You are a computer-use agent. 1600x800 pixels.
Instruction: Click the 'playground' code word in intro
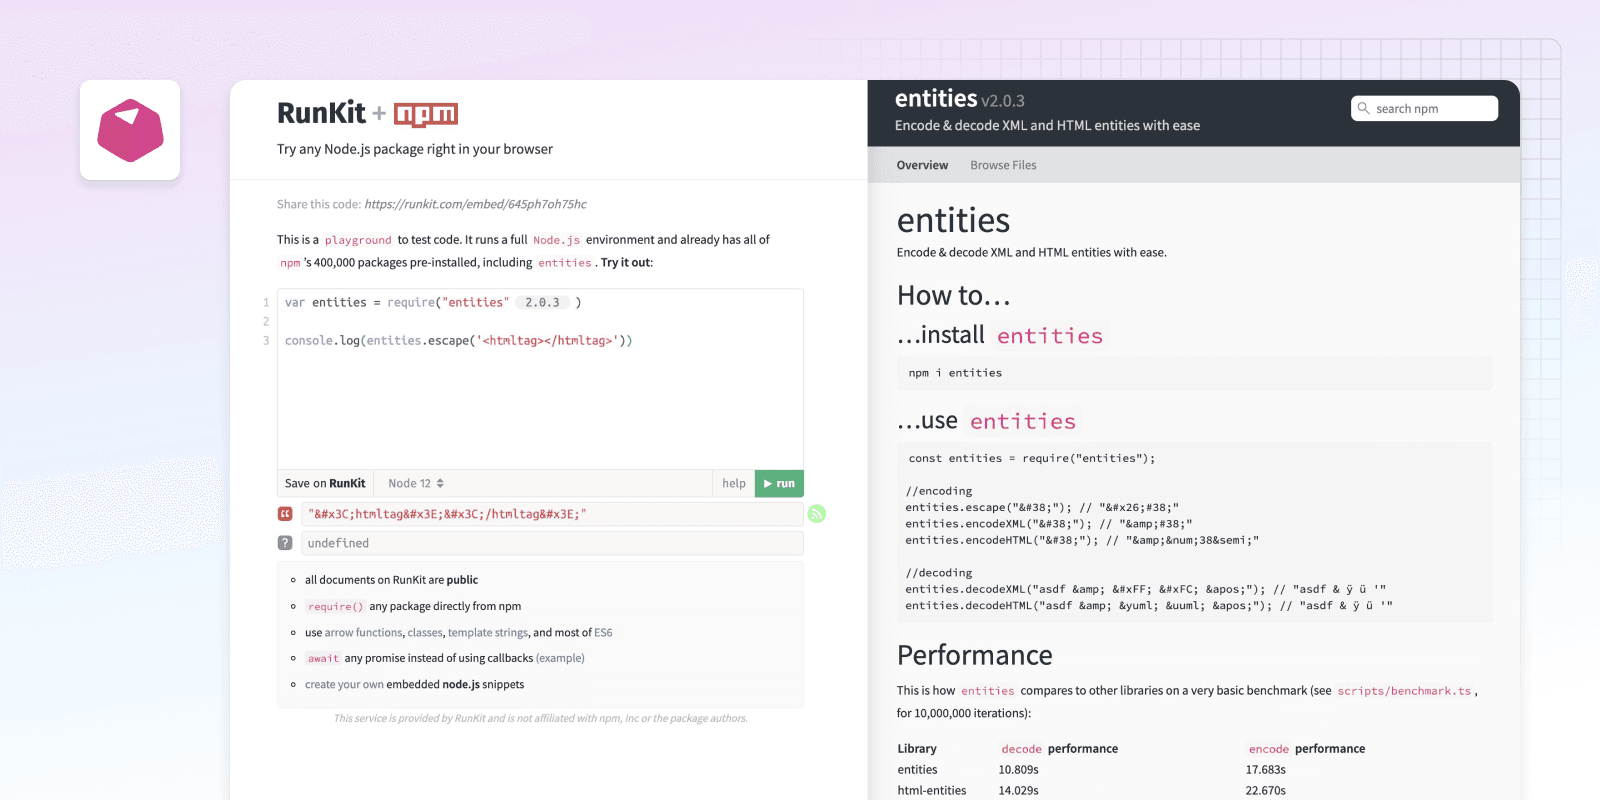[358, 240]
